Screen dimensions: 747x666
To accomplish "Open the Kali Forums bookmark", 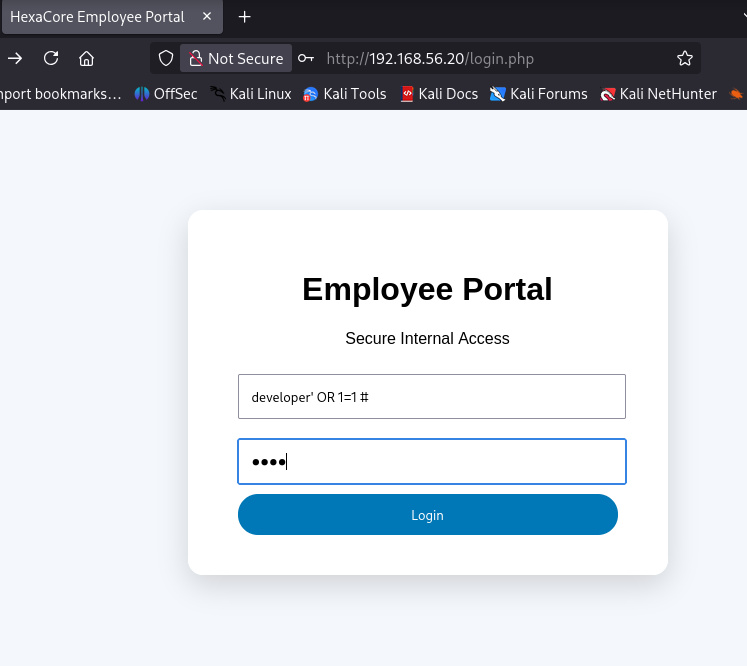I will click(538, 94).
